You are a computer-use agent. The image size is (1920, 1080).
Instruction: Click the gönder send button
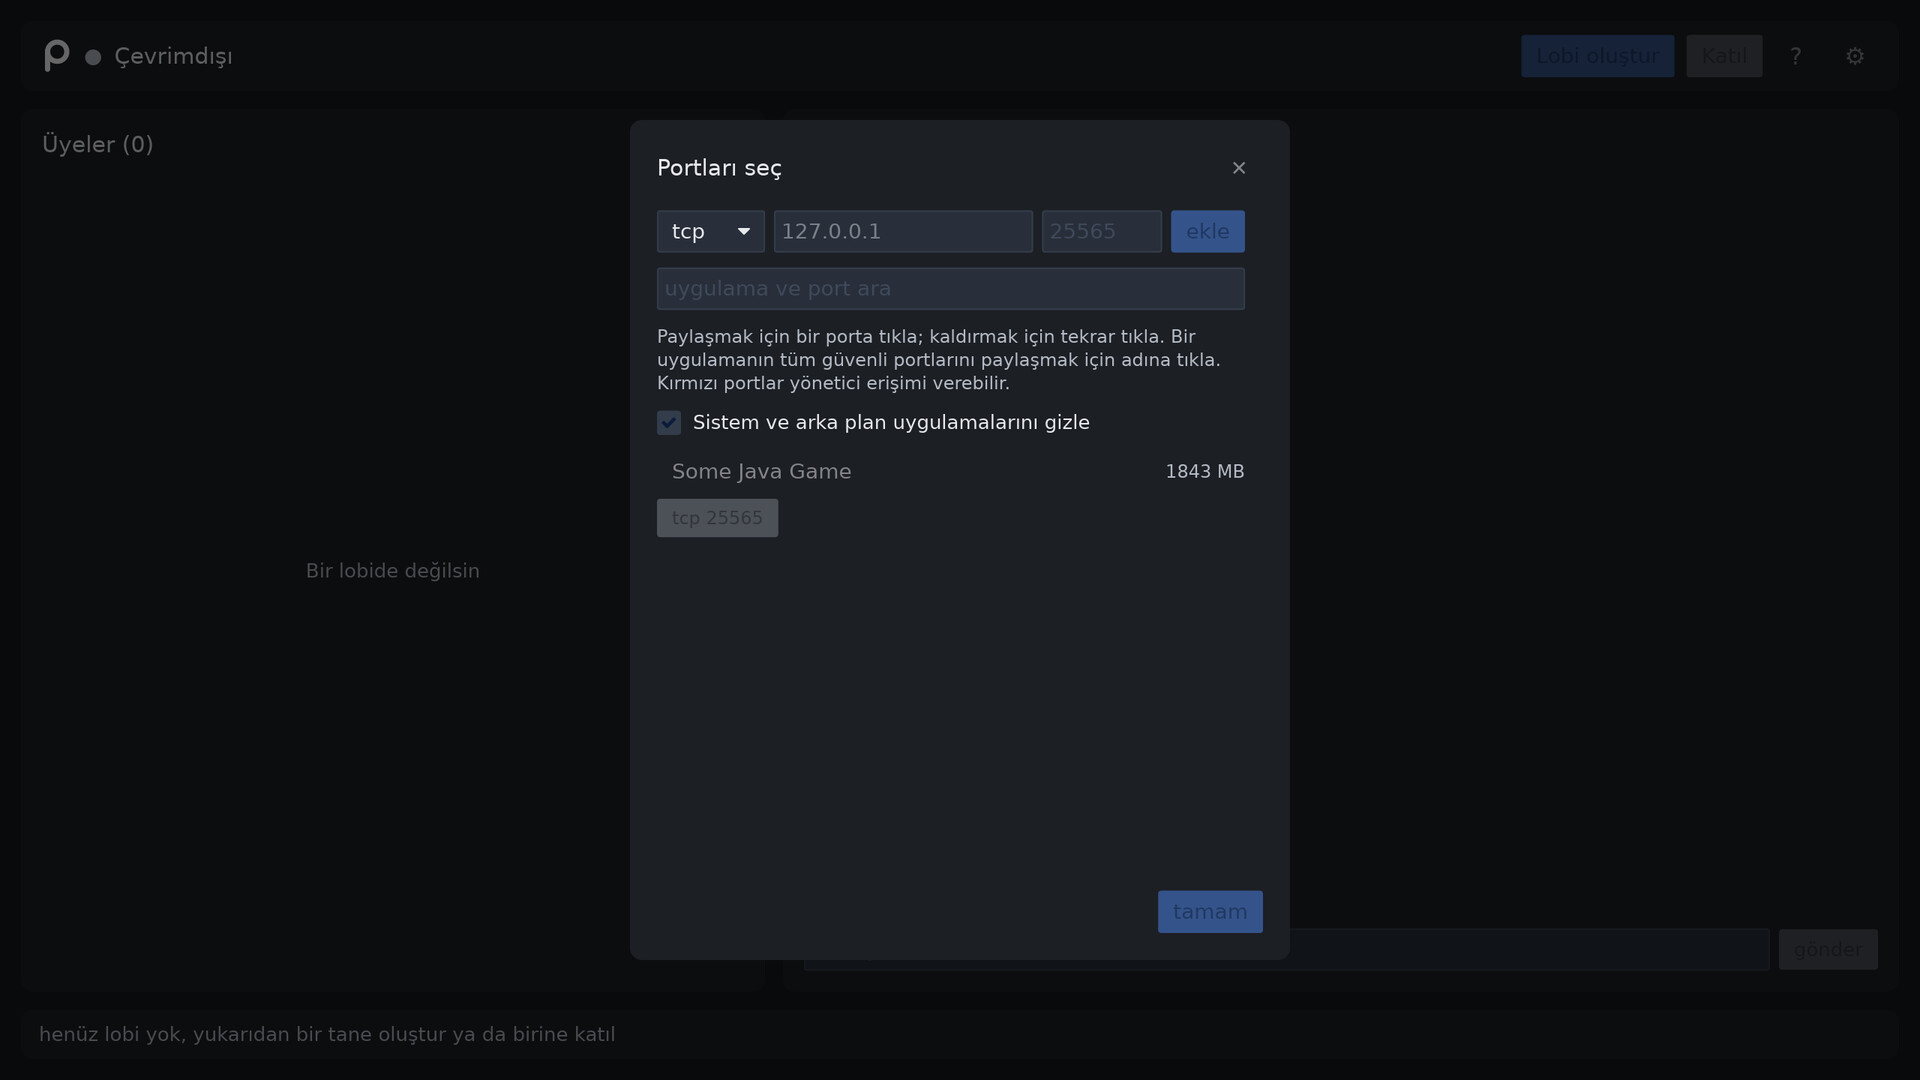(x=1828, y=949)
